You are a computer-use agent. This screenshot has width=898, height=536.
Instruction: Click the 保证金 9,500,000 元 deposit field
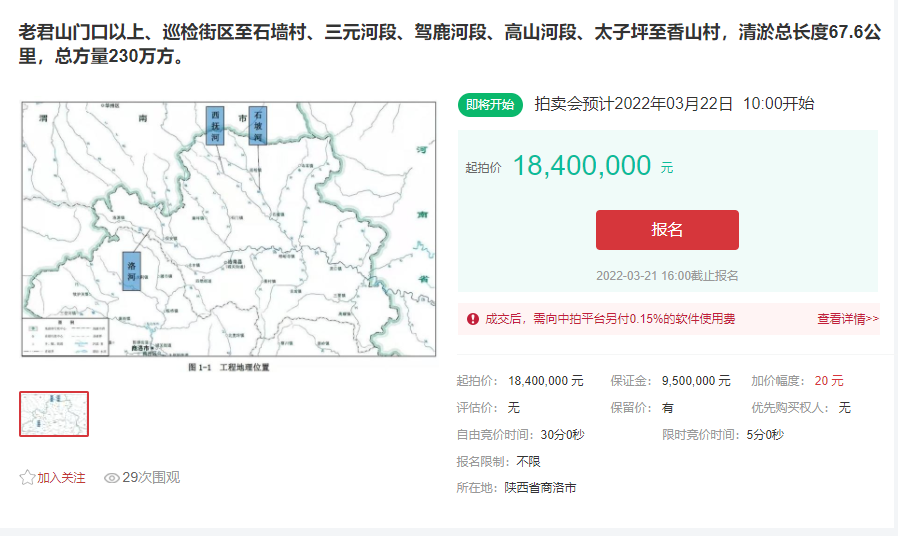point(670,381)
